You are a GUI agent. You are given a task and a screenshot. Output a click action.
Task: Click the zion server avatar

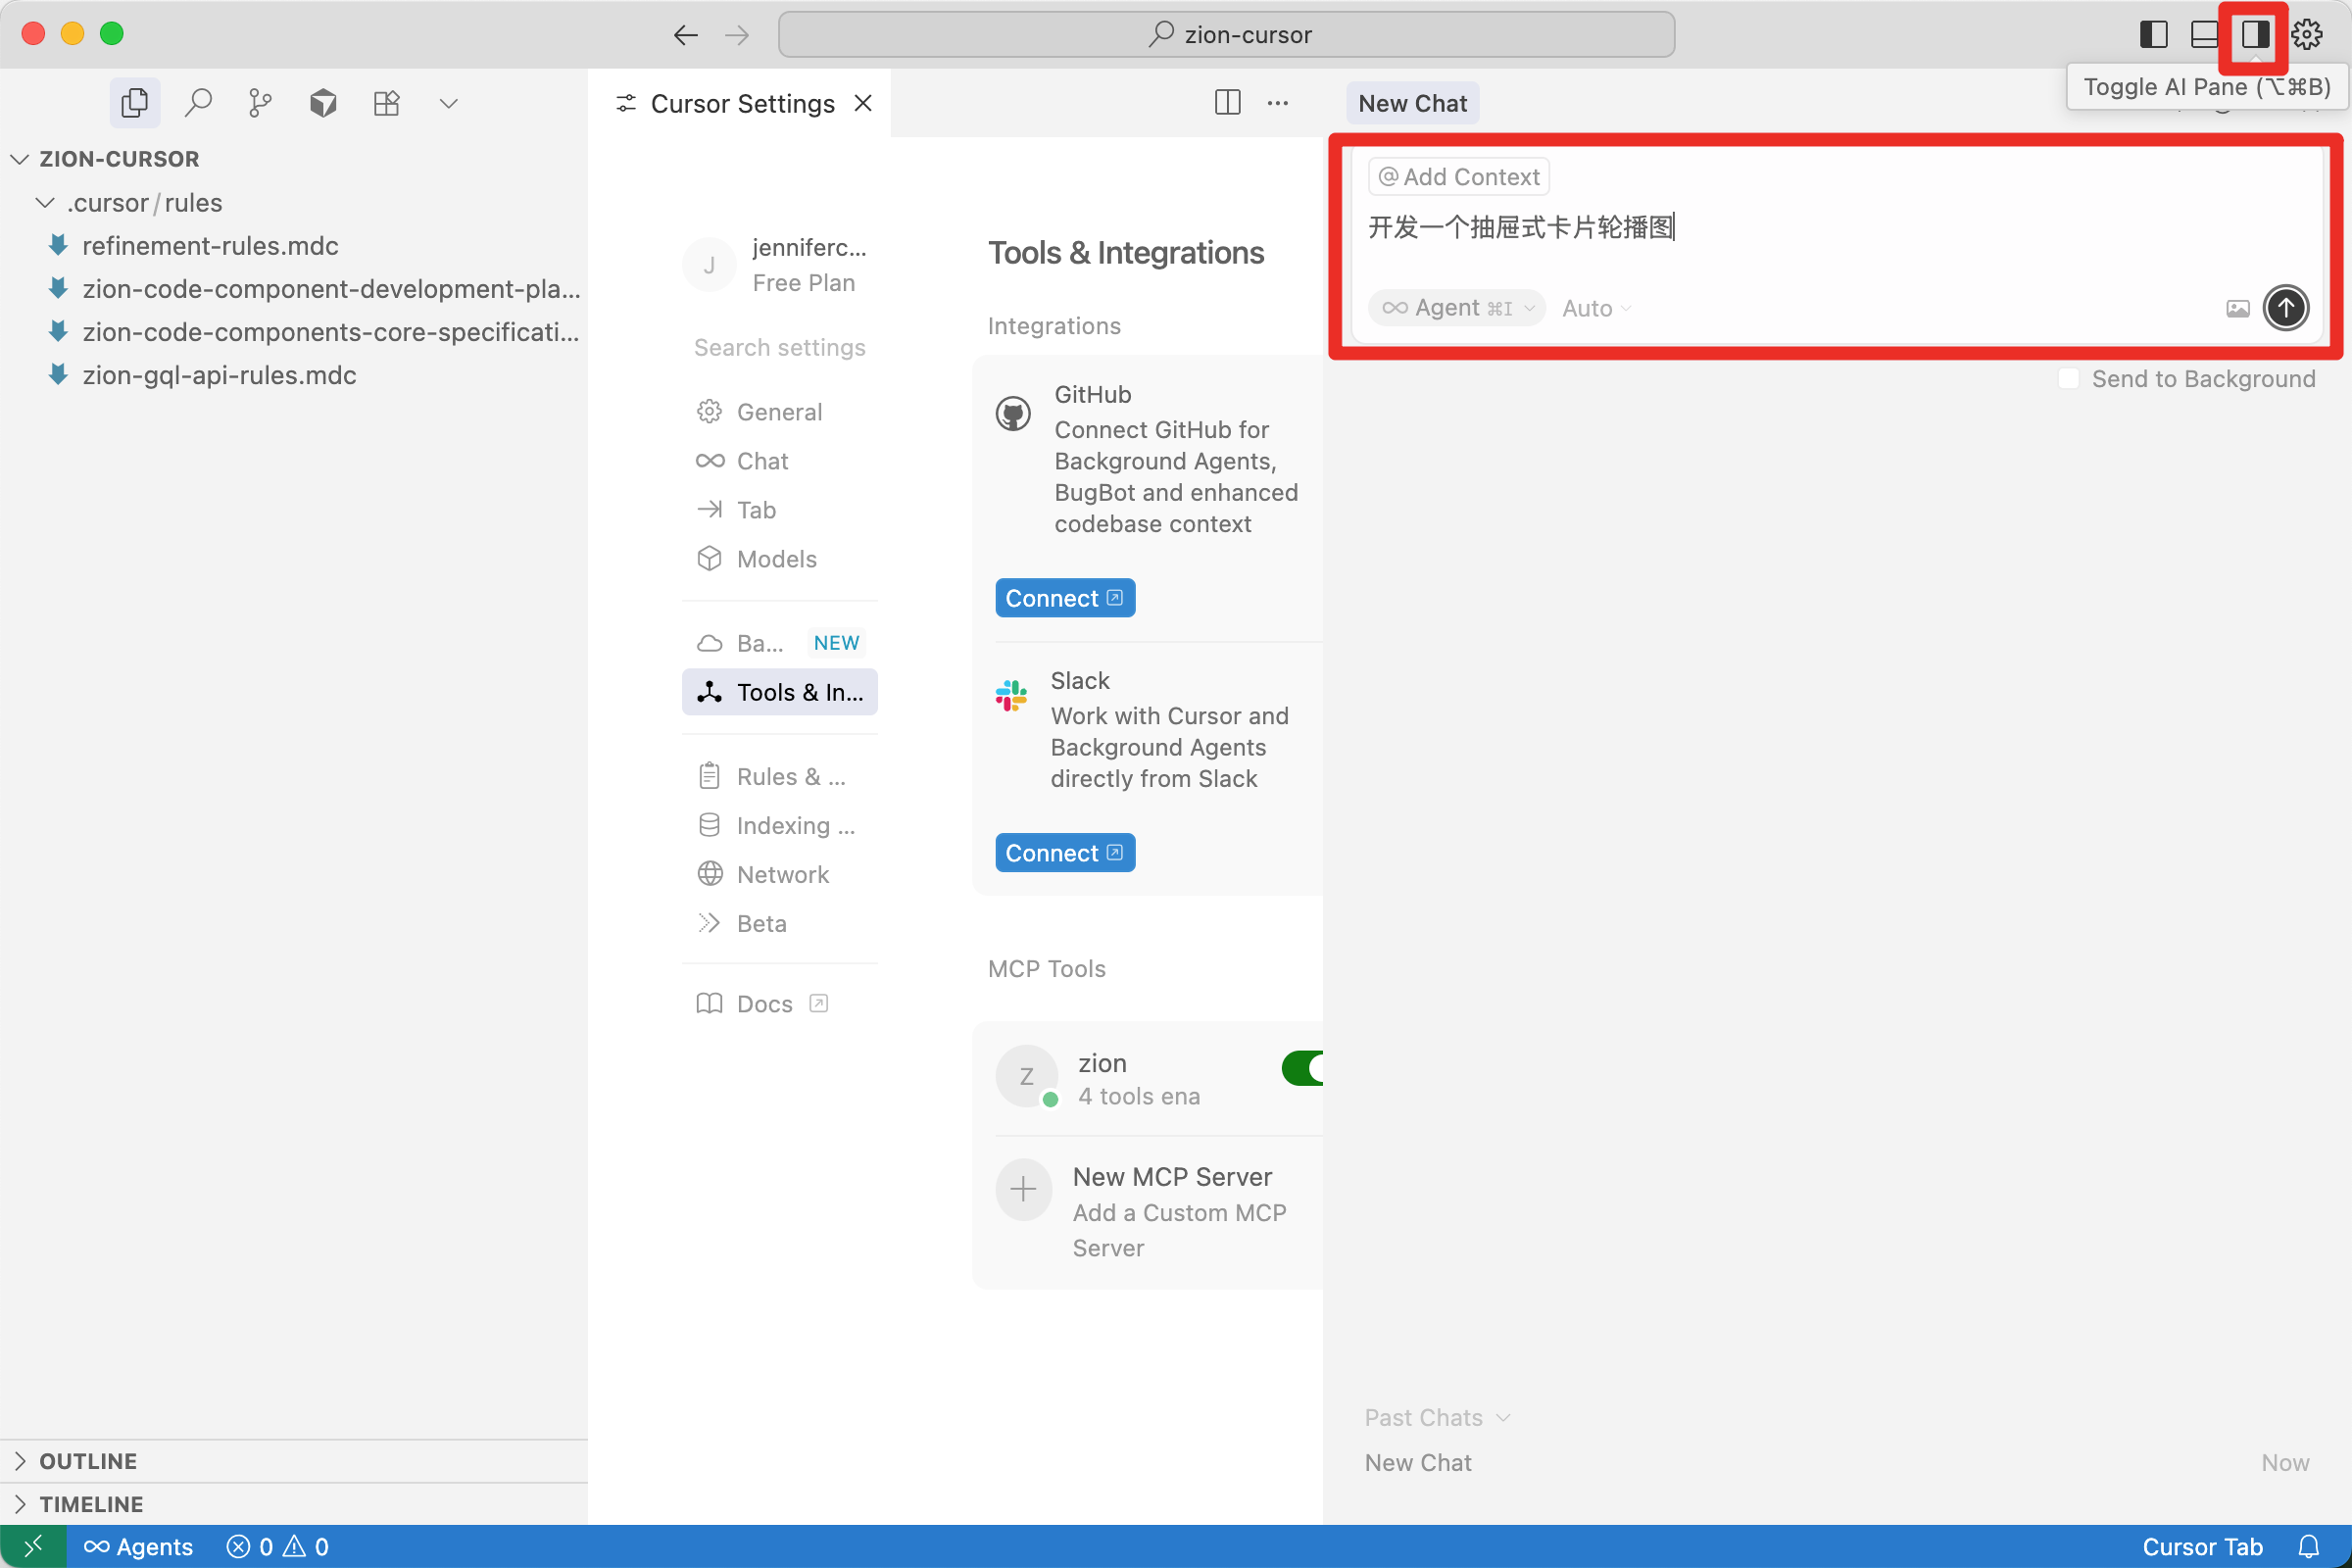[1027, 1077]
